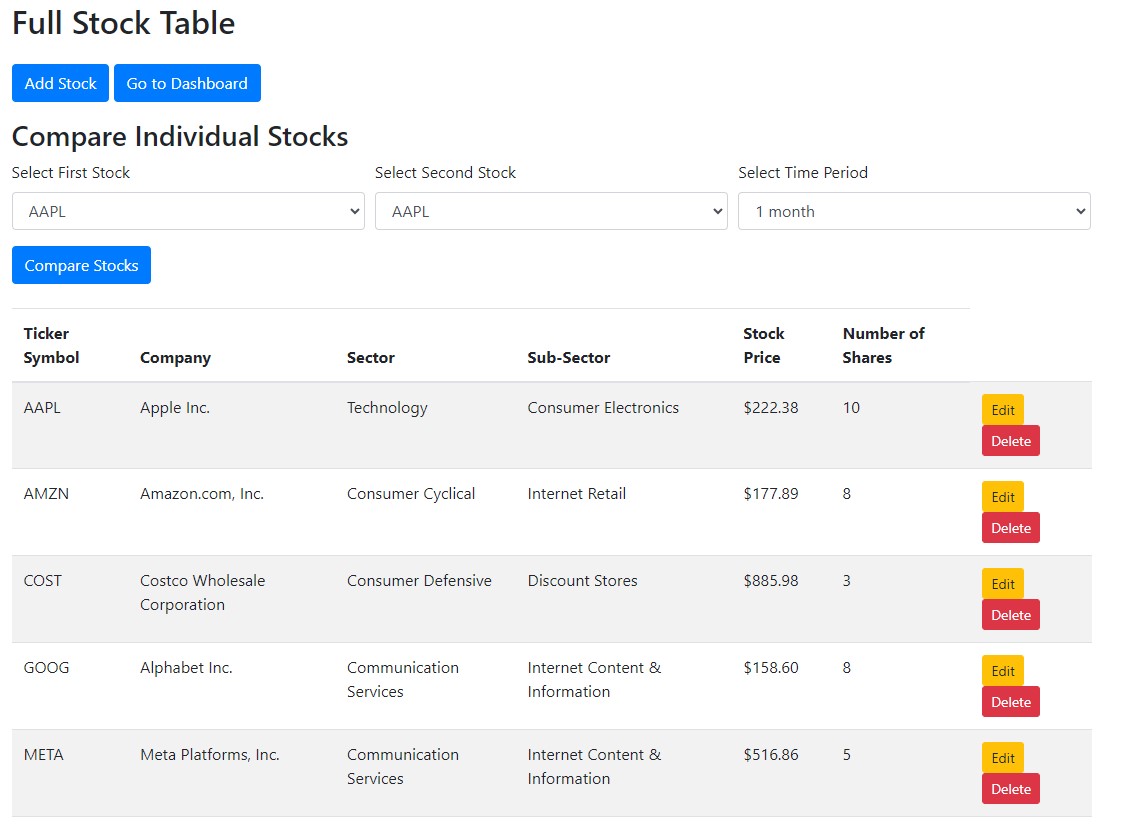
Task: Go to Dashboard
Action: point(187,83)
